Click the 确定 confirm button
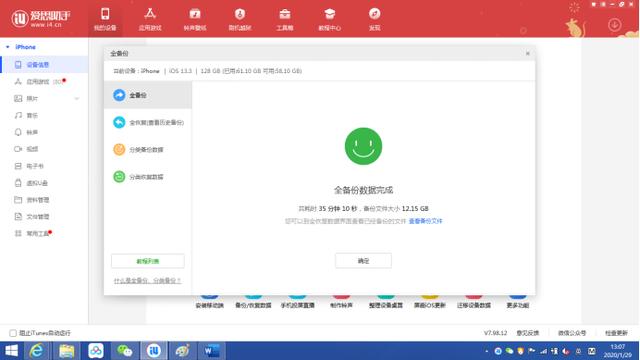This screenshot has height=360, width=640. pos(363,260)
